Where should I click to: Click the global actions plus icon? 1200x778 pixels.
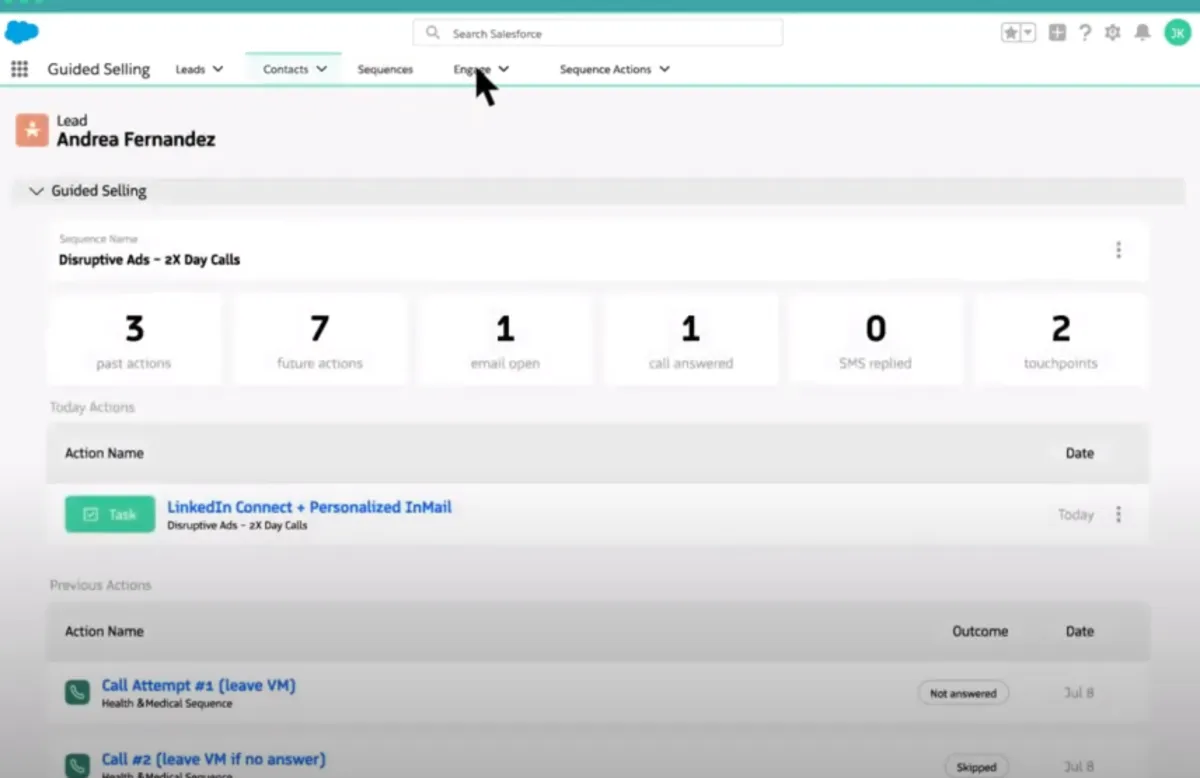(x=1057, y=33)
